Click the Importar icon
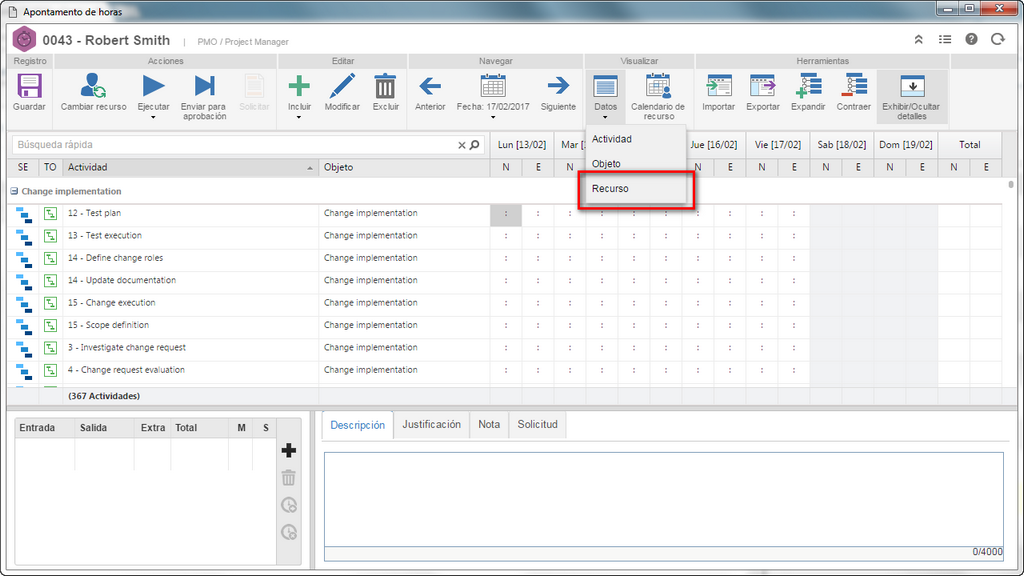 [718, 86]
